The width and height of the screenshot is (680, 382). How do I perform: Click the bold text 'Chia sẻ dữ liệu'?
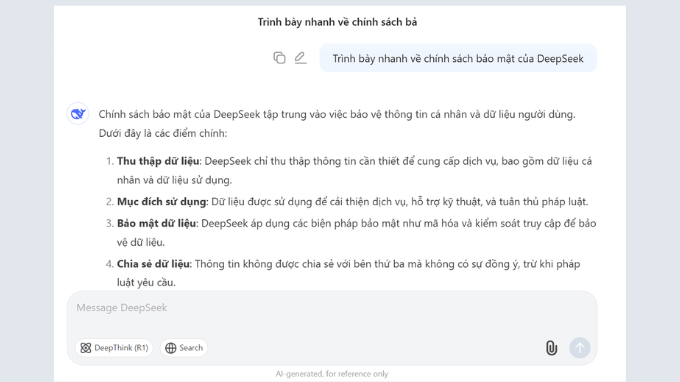153,264
